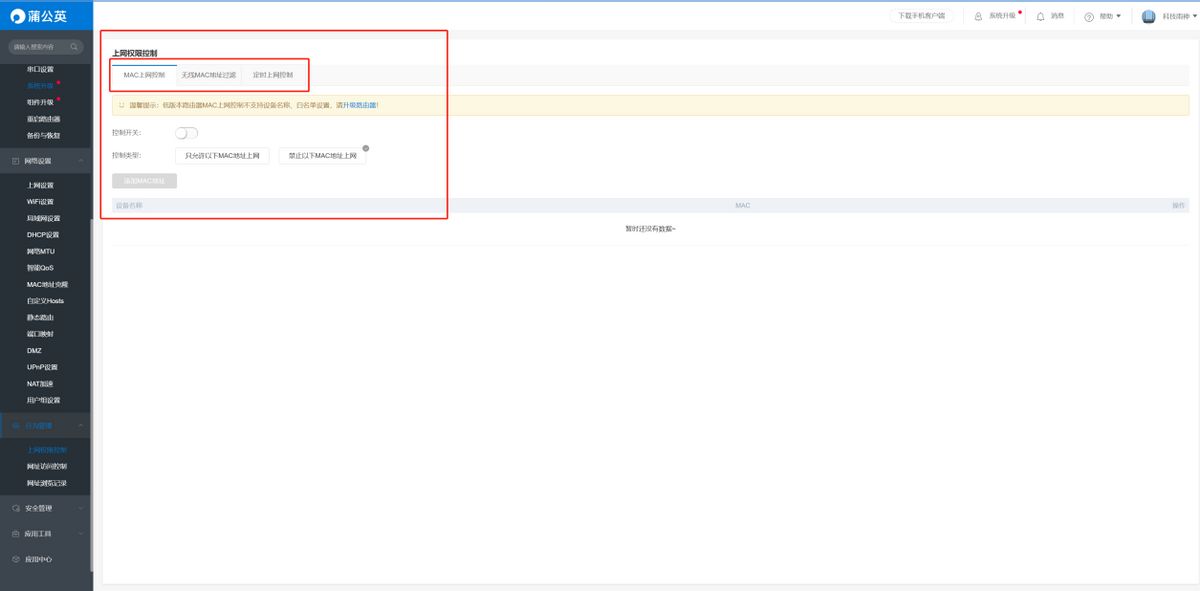The height and width of the screenshot is (591, 1200).
Task: Open 网络MTU in sidebar
Action: [41, 251]
